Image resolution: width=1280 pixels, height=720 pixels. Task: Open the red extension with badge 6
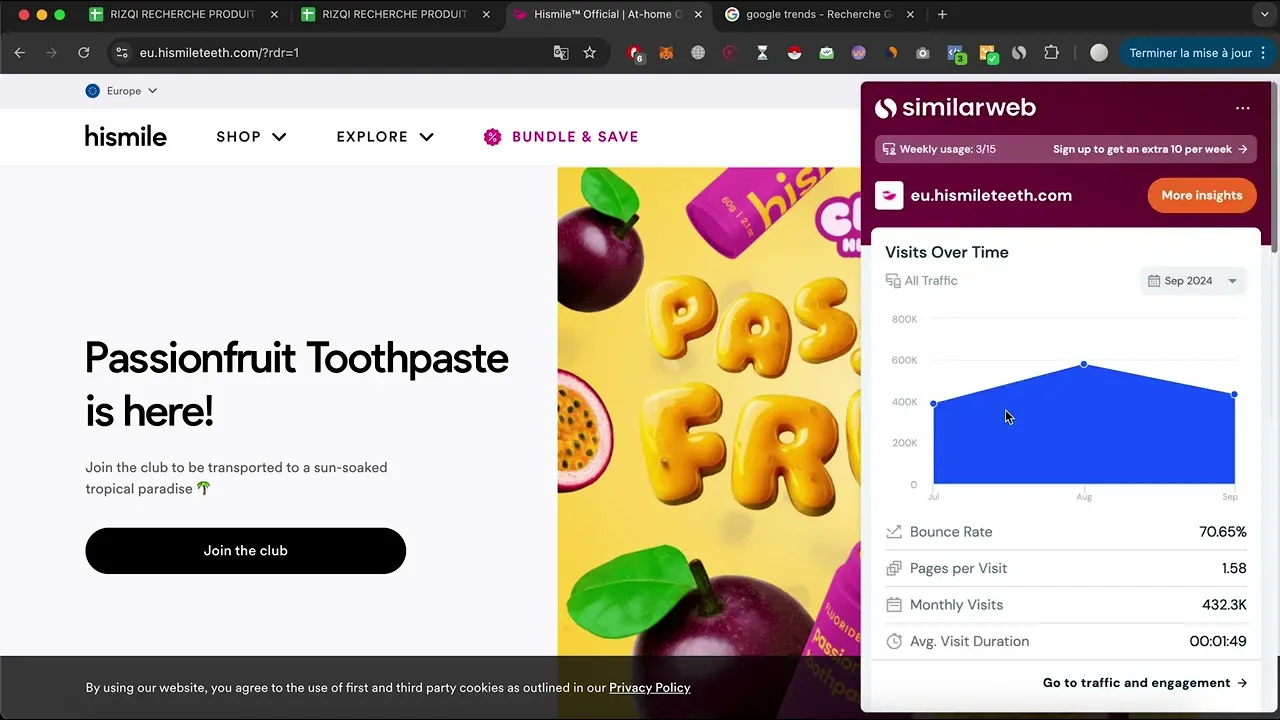point(635,54)
